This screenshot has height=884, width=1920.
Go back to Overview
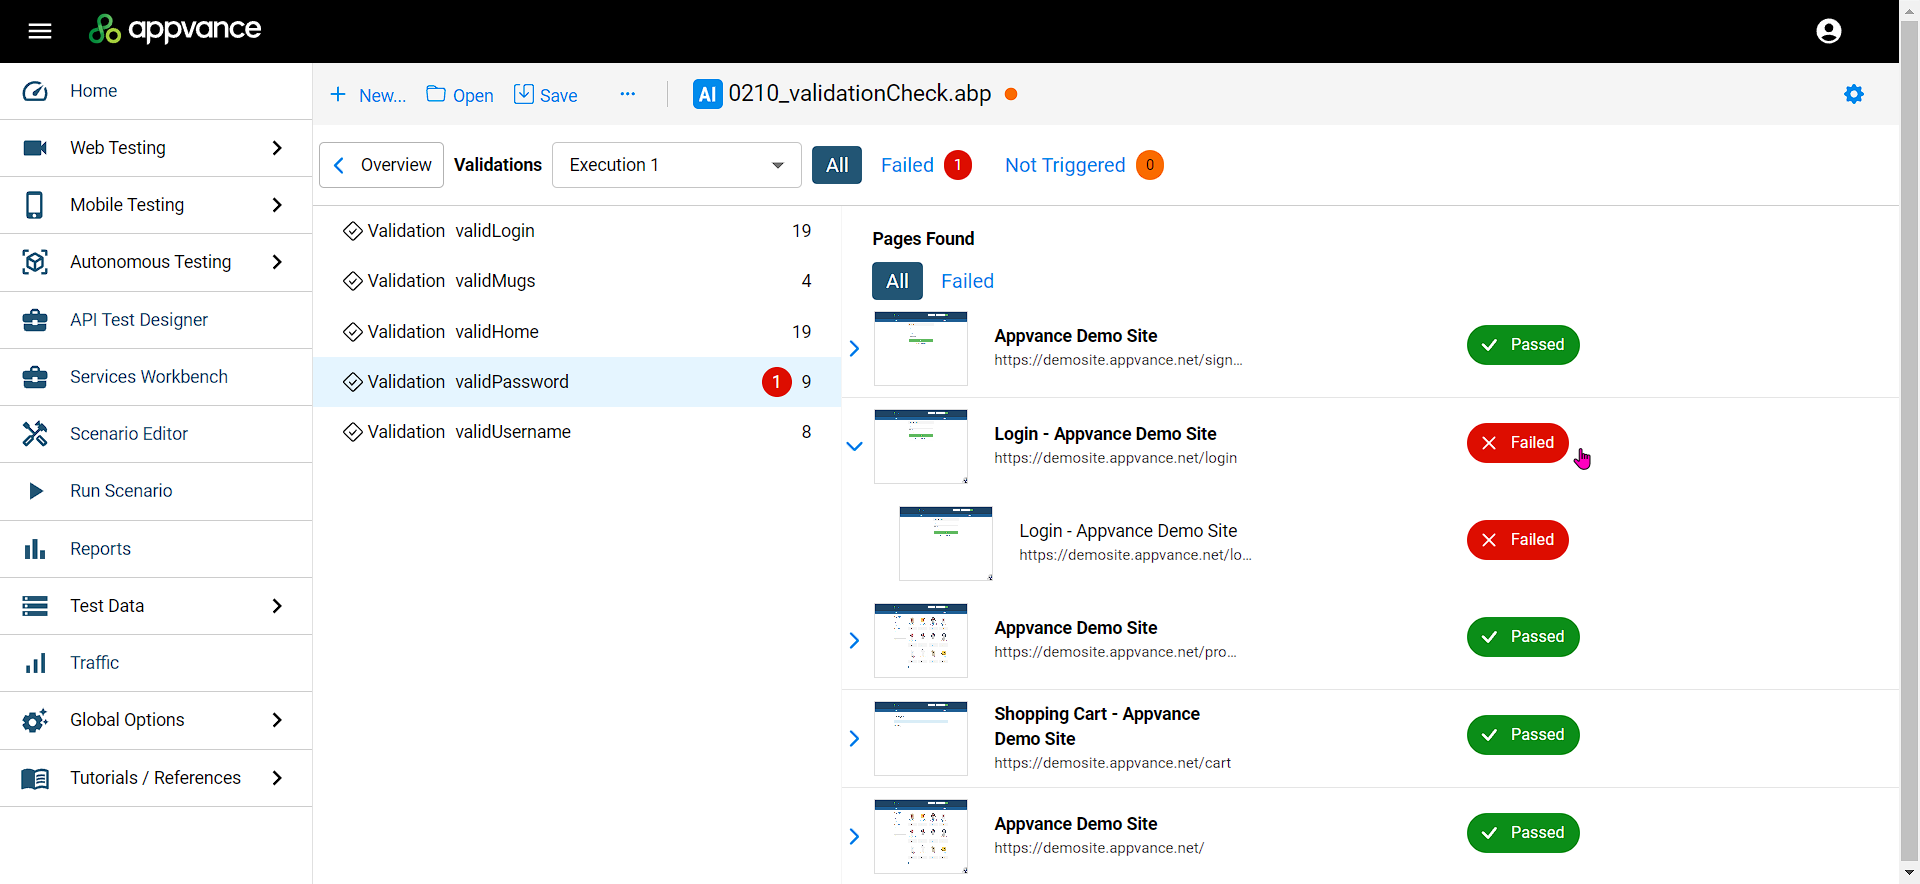click(x=381, y=165)
